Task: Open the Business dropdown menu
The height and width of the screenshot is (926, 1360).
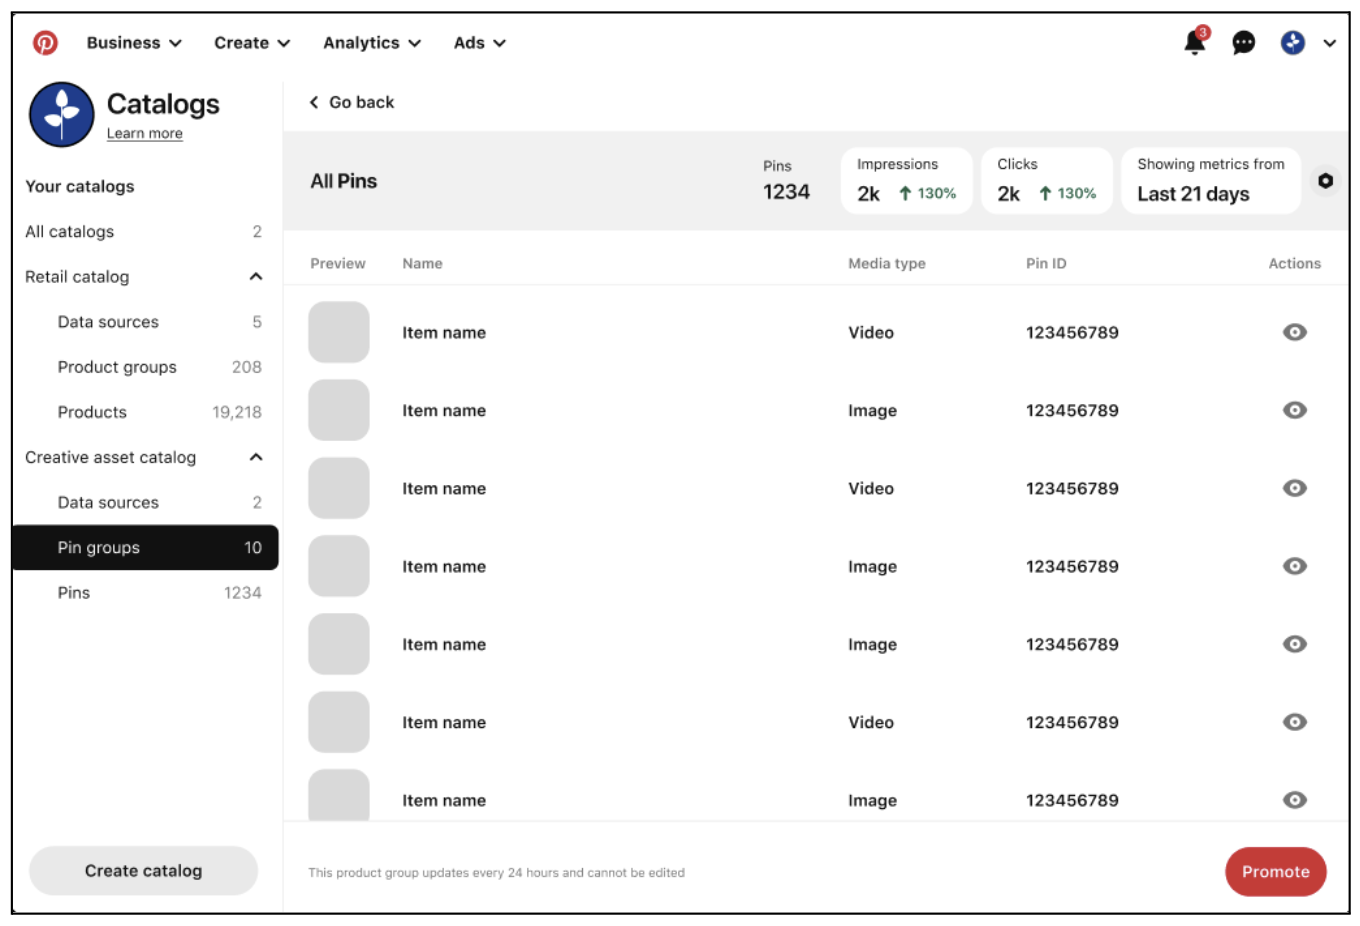Action: click(134, 43)
